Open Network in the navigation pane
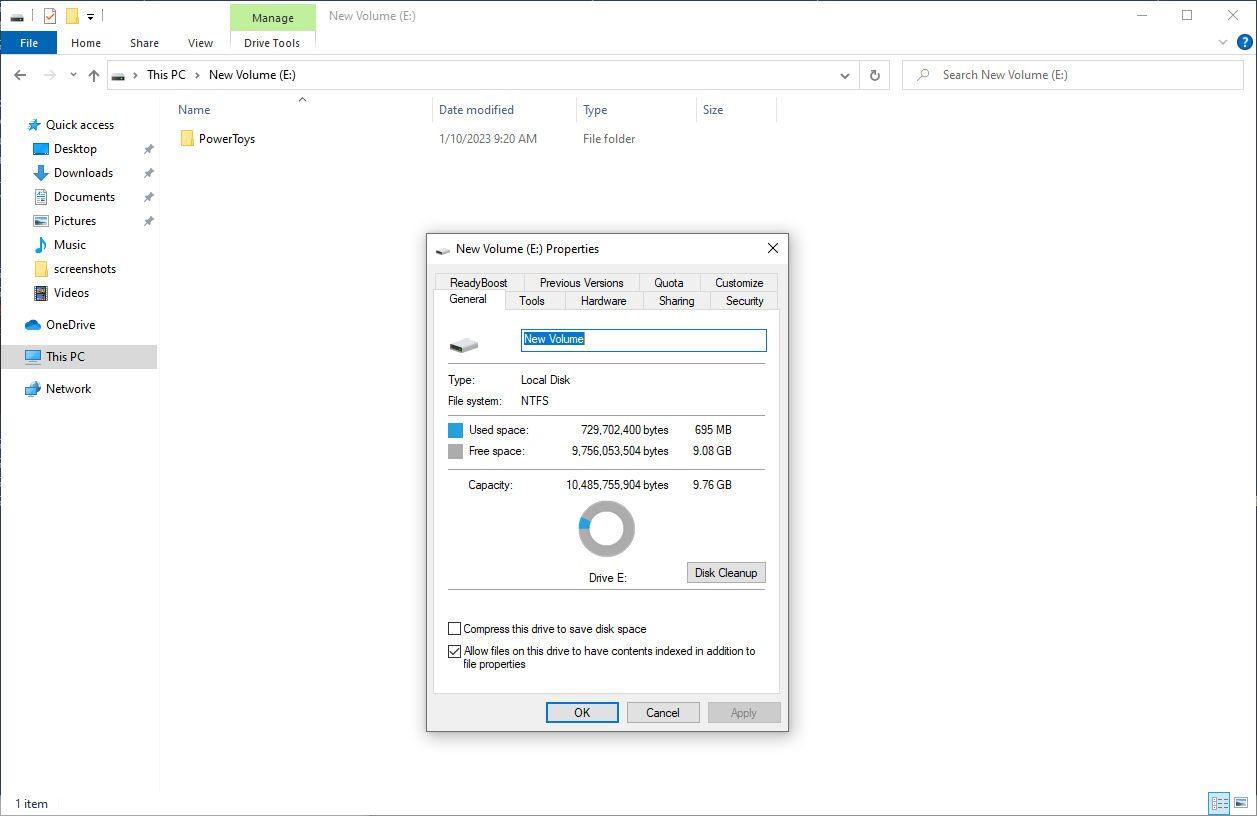Viewport: 1257px width, 816px height. [x=68, y=389]
